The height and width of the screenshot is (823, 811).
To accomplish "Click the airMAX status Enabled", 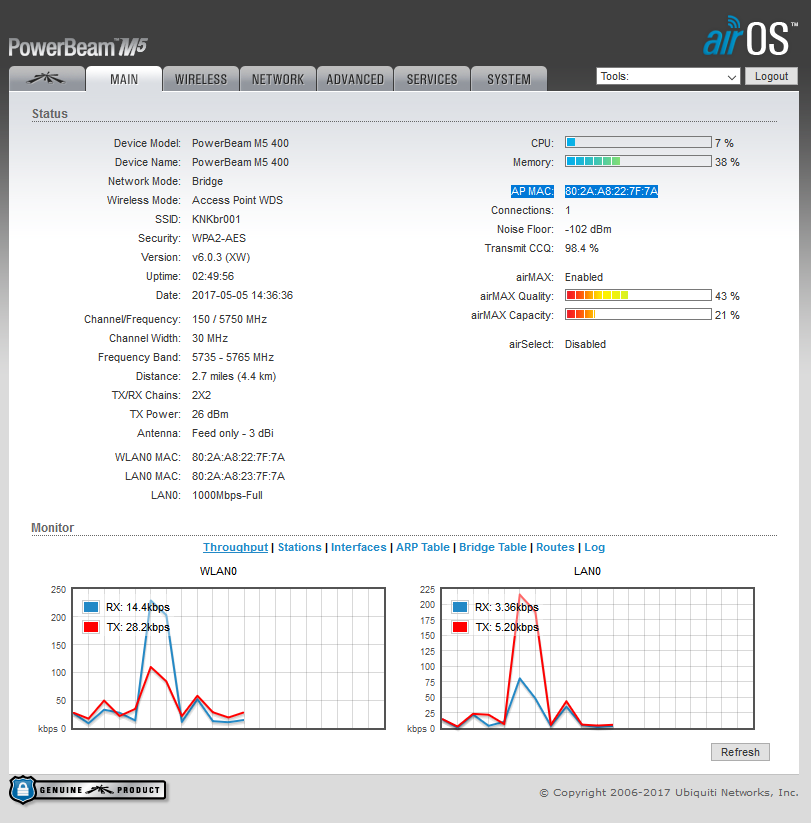I will pyautogui.click(x=584, y=277).
